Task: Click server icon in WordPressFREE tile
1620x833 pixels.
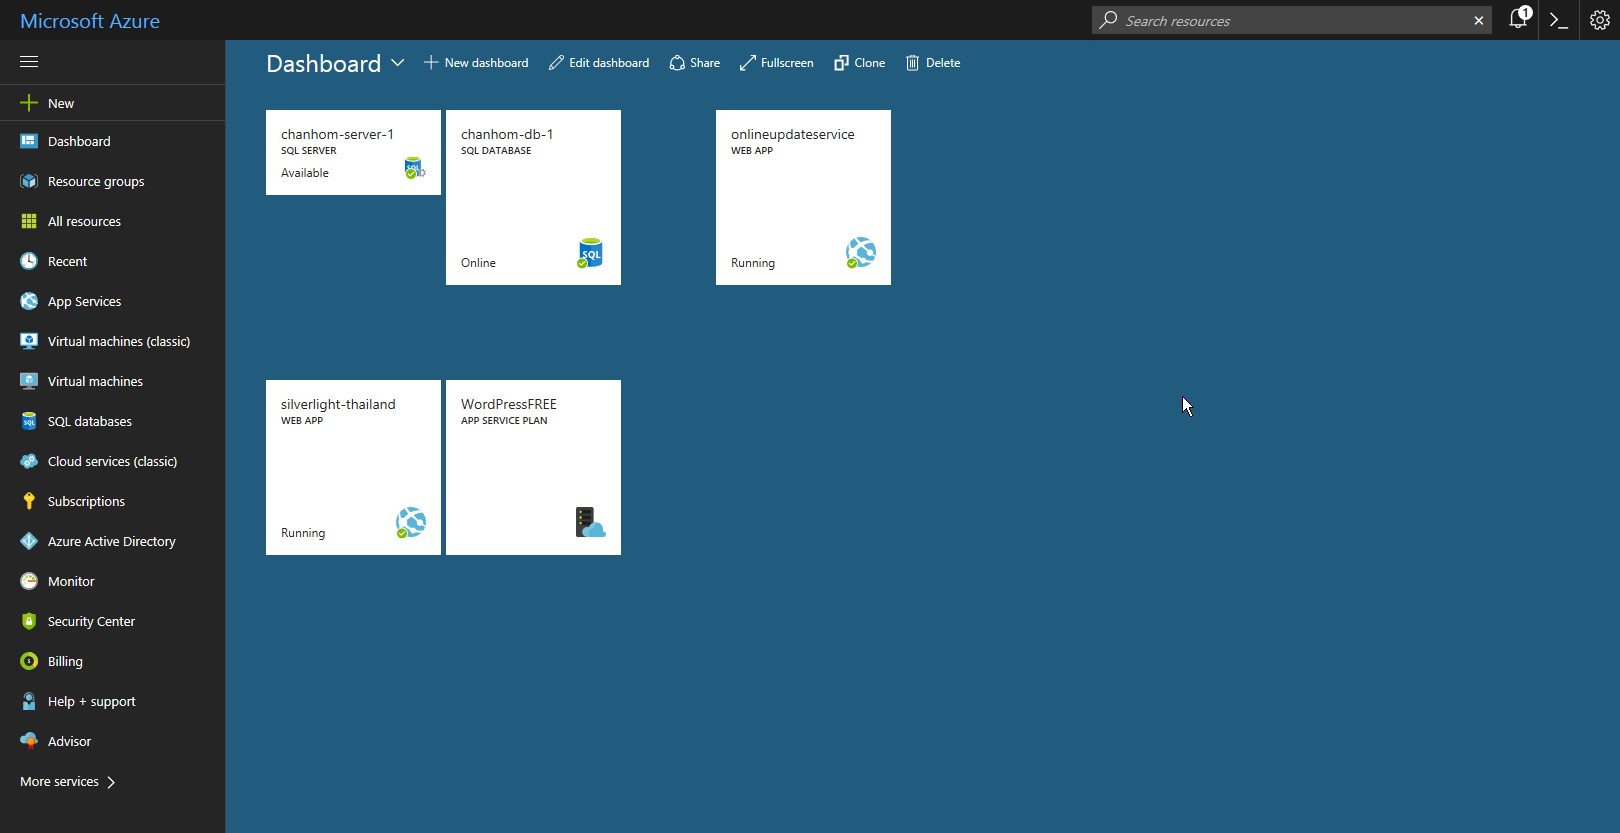Action: [590, 522]
